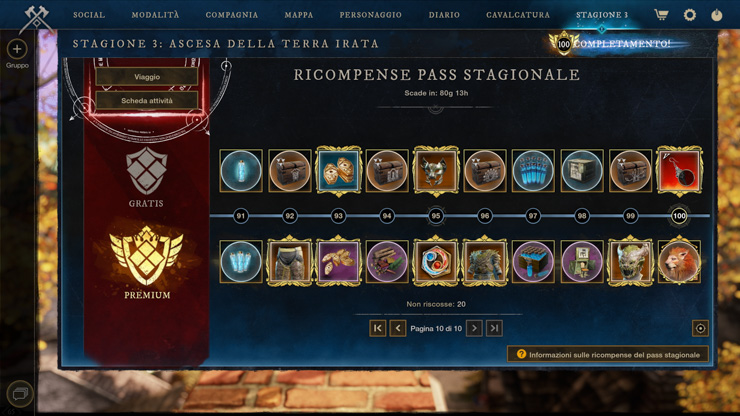The image size is (740, 416).
Task: Jump to the first rewards page
Action: coord(378,328)
